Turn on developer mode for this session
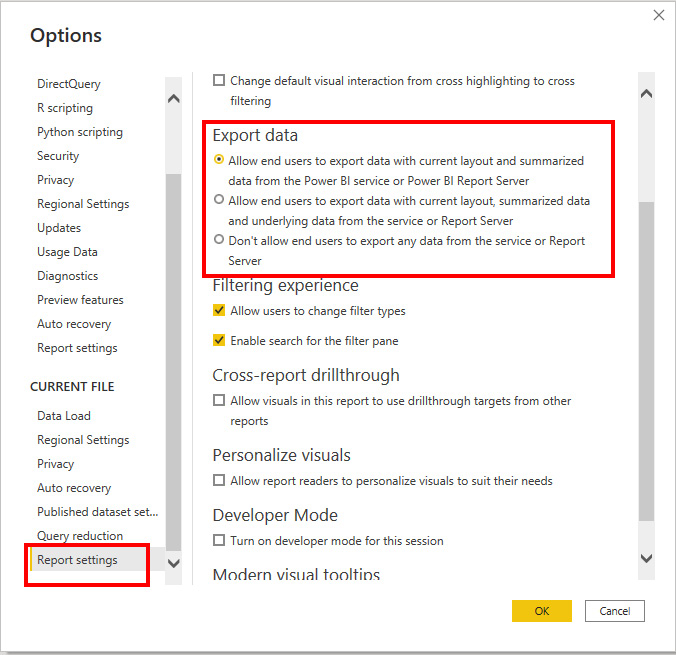Image resolution: width=676 pixels, height=655 pixels. tap(219, 541)
